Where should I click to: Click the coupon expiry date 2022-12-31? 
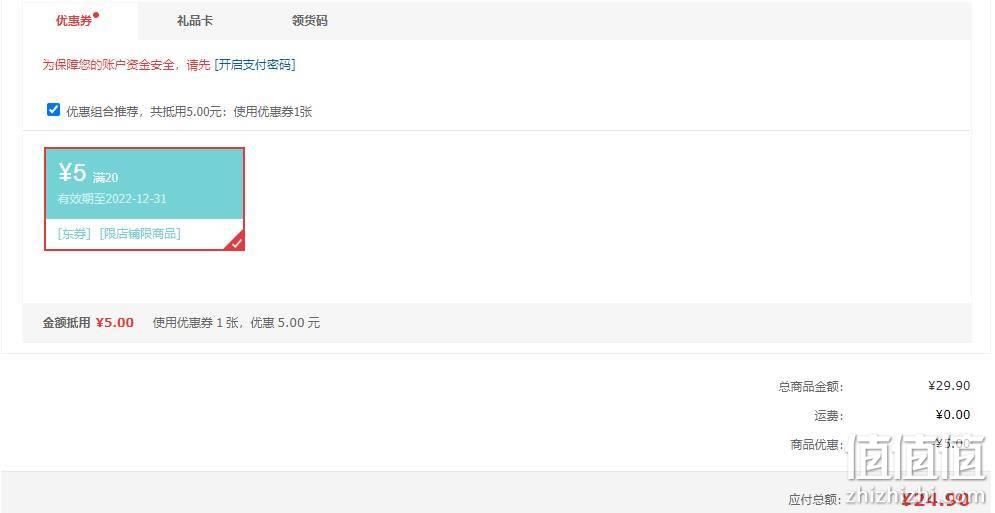pyautogui.click(x=136, y=199)
